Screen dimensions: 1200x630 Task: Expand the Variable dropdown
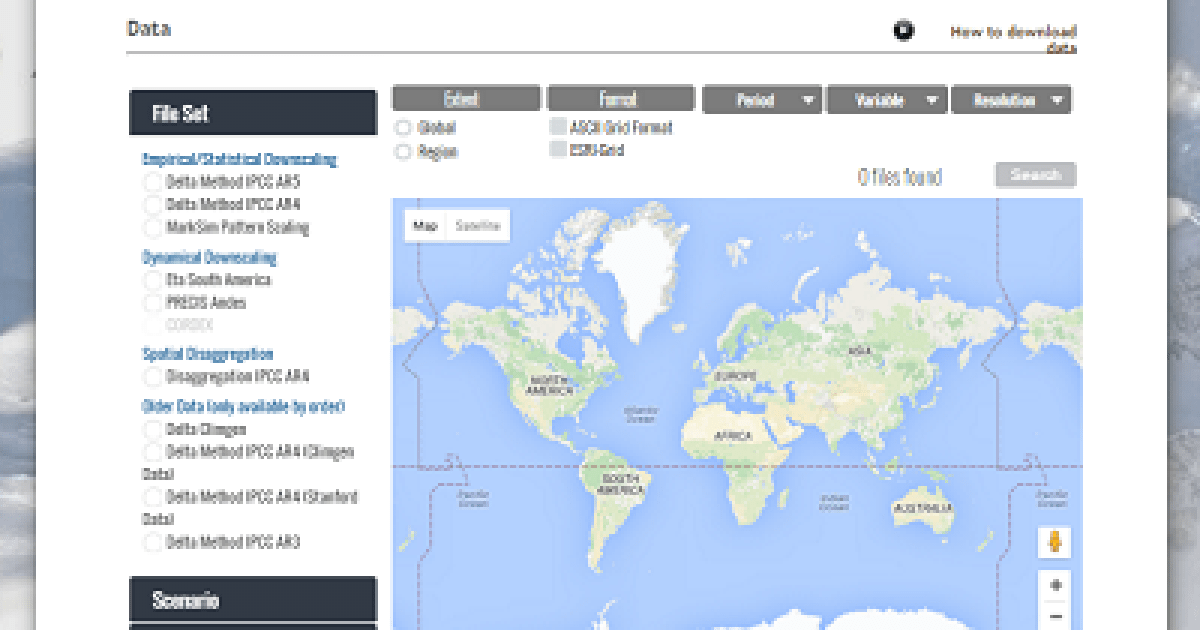(886, 100)
